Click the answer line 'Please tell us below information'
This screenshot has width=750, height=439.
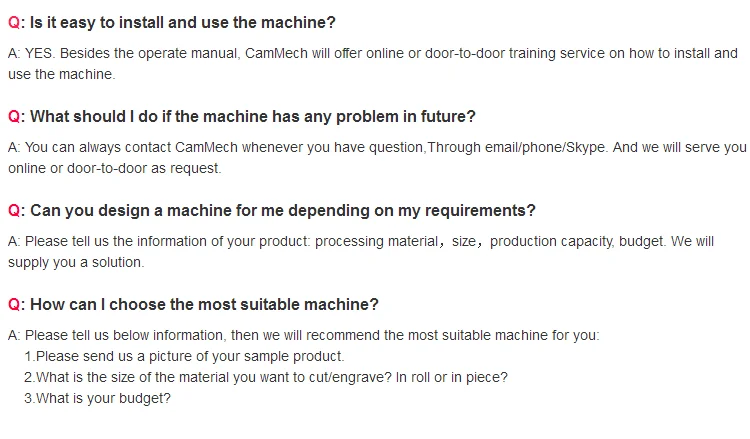tap(303, 336)
